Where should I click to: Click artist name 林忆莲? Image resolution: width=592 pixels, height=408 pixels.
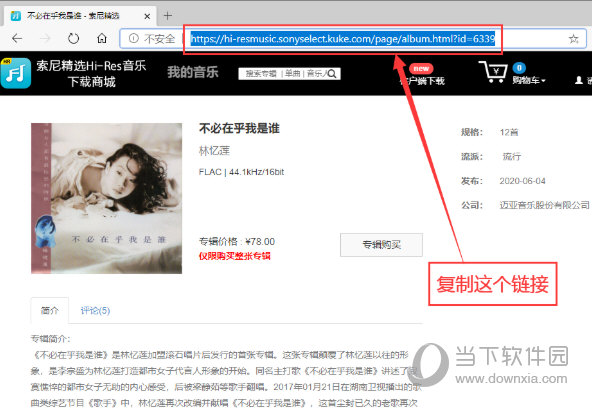[214, 151]
